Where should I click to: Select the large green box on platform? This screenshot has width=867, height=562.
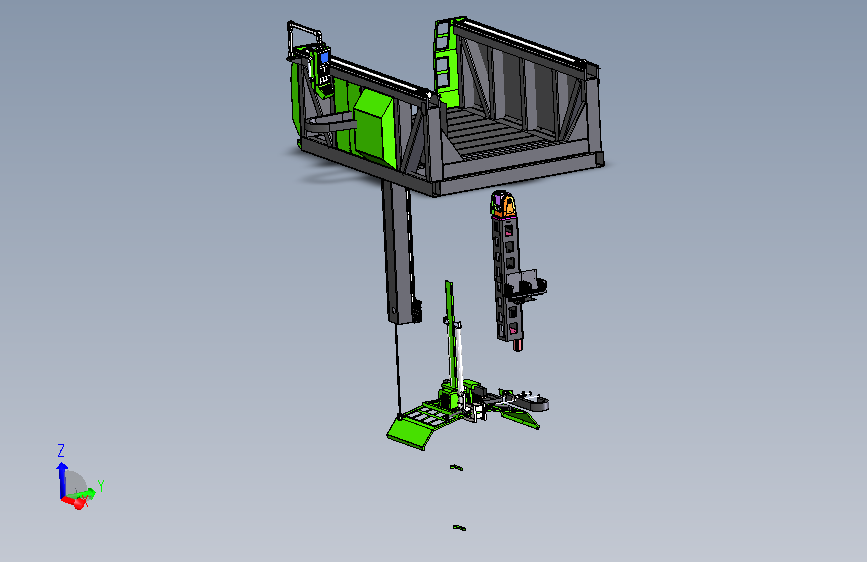coord(374,128)
